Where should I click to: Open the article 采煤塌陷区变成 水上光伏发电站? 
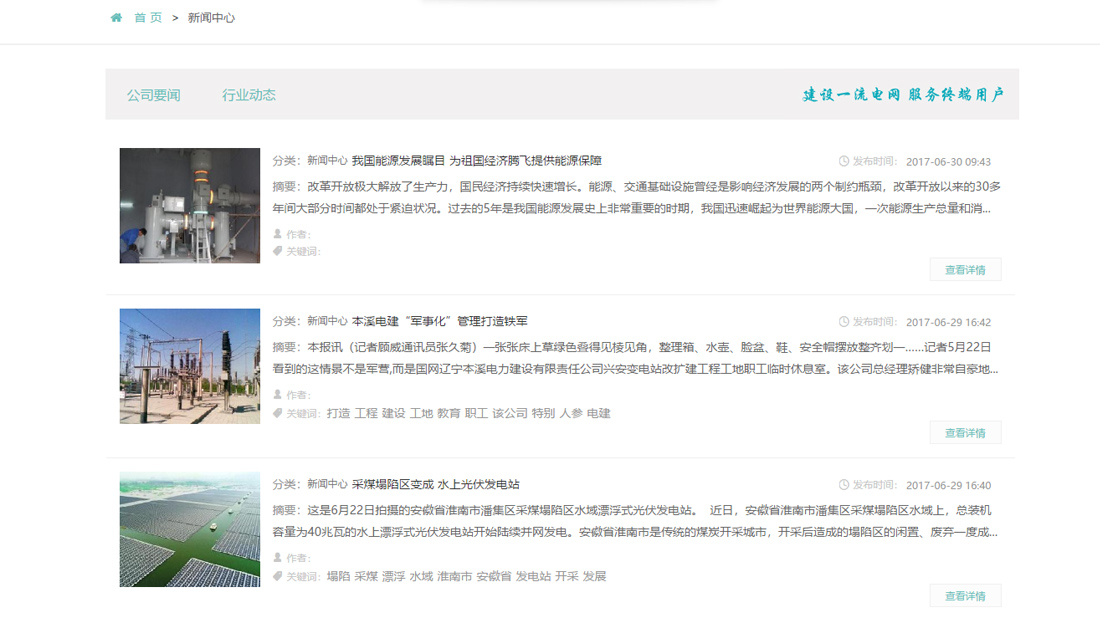pos(436,484)
